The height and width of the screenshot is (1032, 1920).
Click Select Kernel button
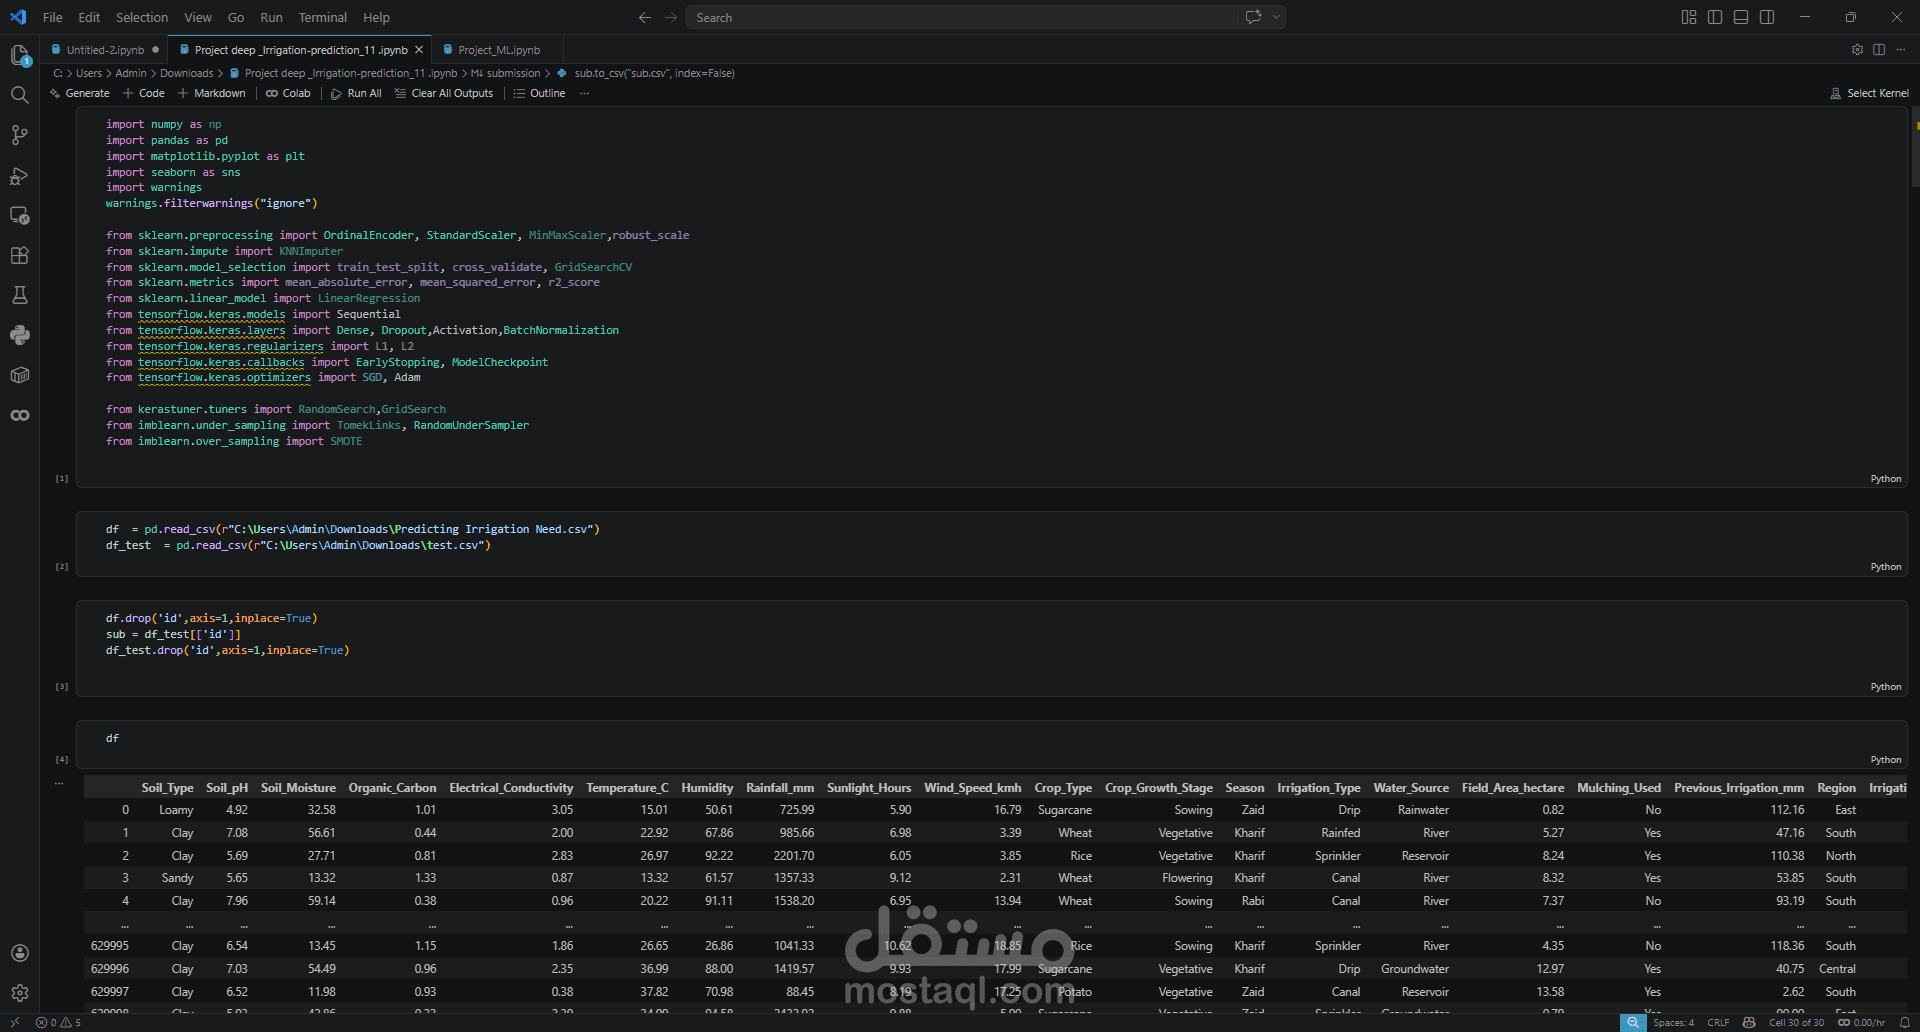pos(1868,93)
